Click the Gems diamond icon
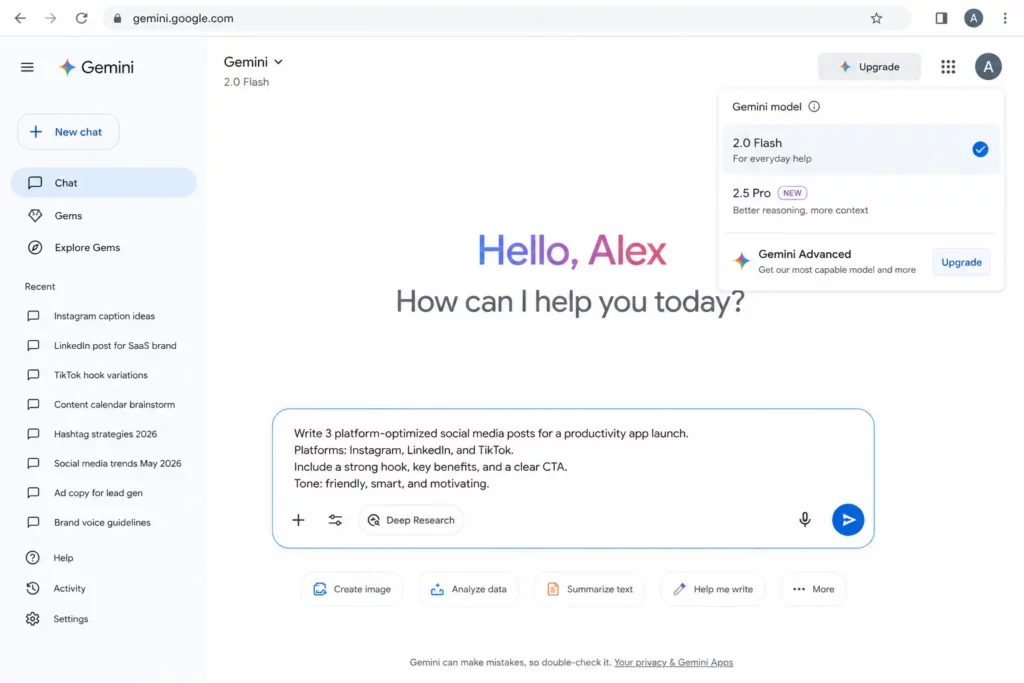The width and height of the screenshot is (1024, 683). click(35, 215)
